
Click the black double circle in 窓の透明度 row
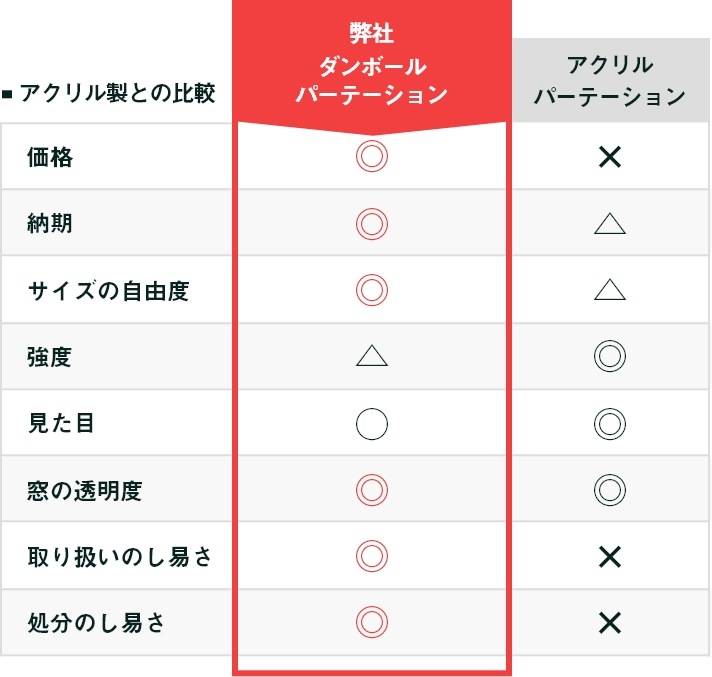pos(609,490)
